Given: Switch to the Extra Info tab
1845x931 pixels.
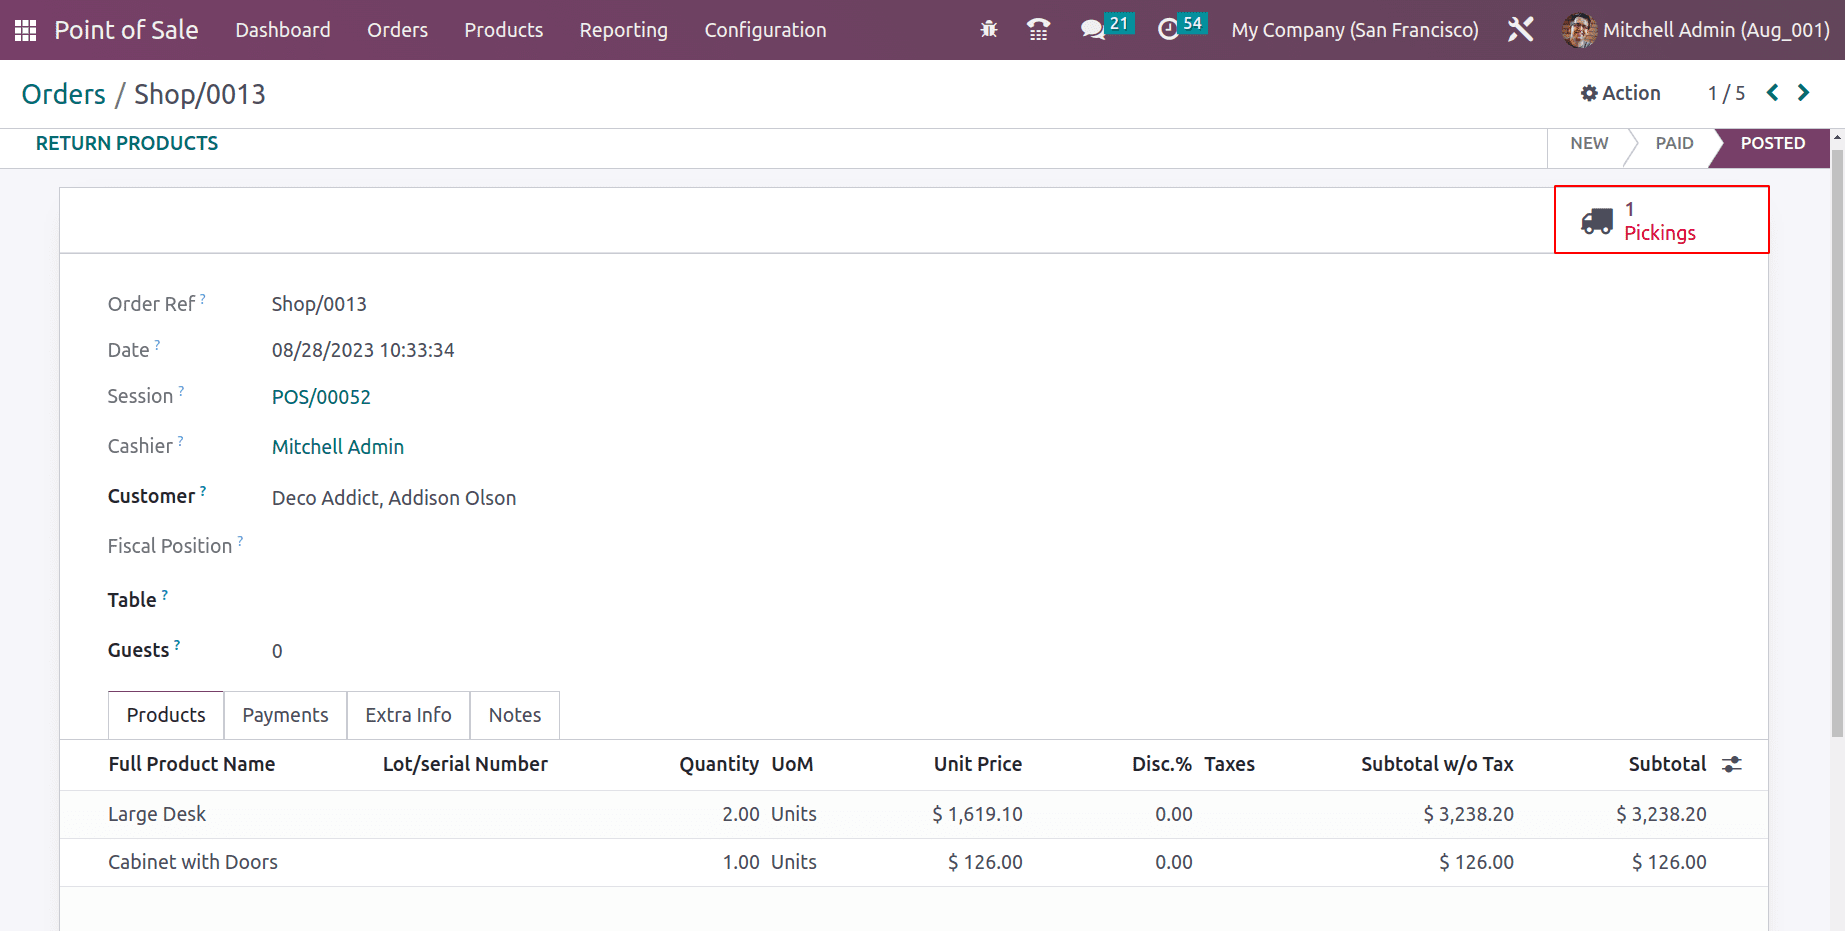Looking at the screenshot, I should click(x=408, y=715).
